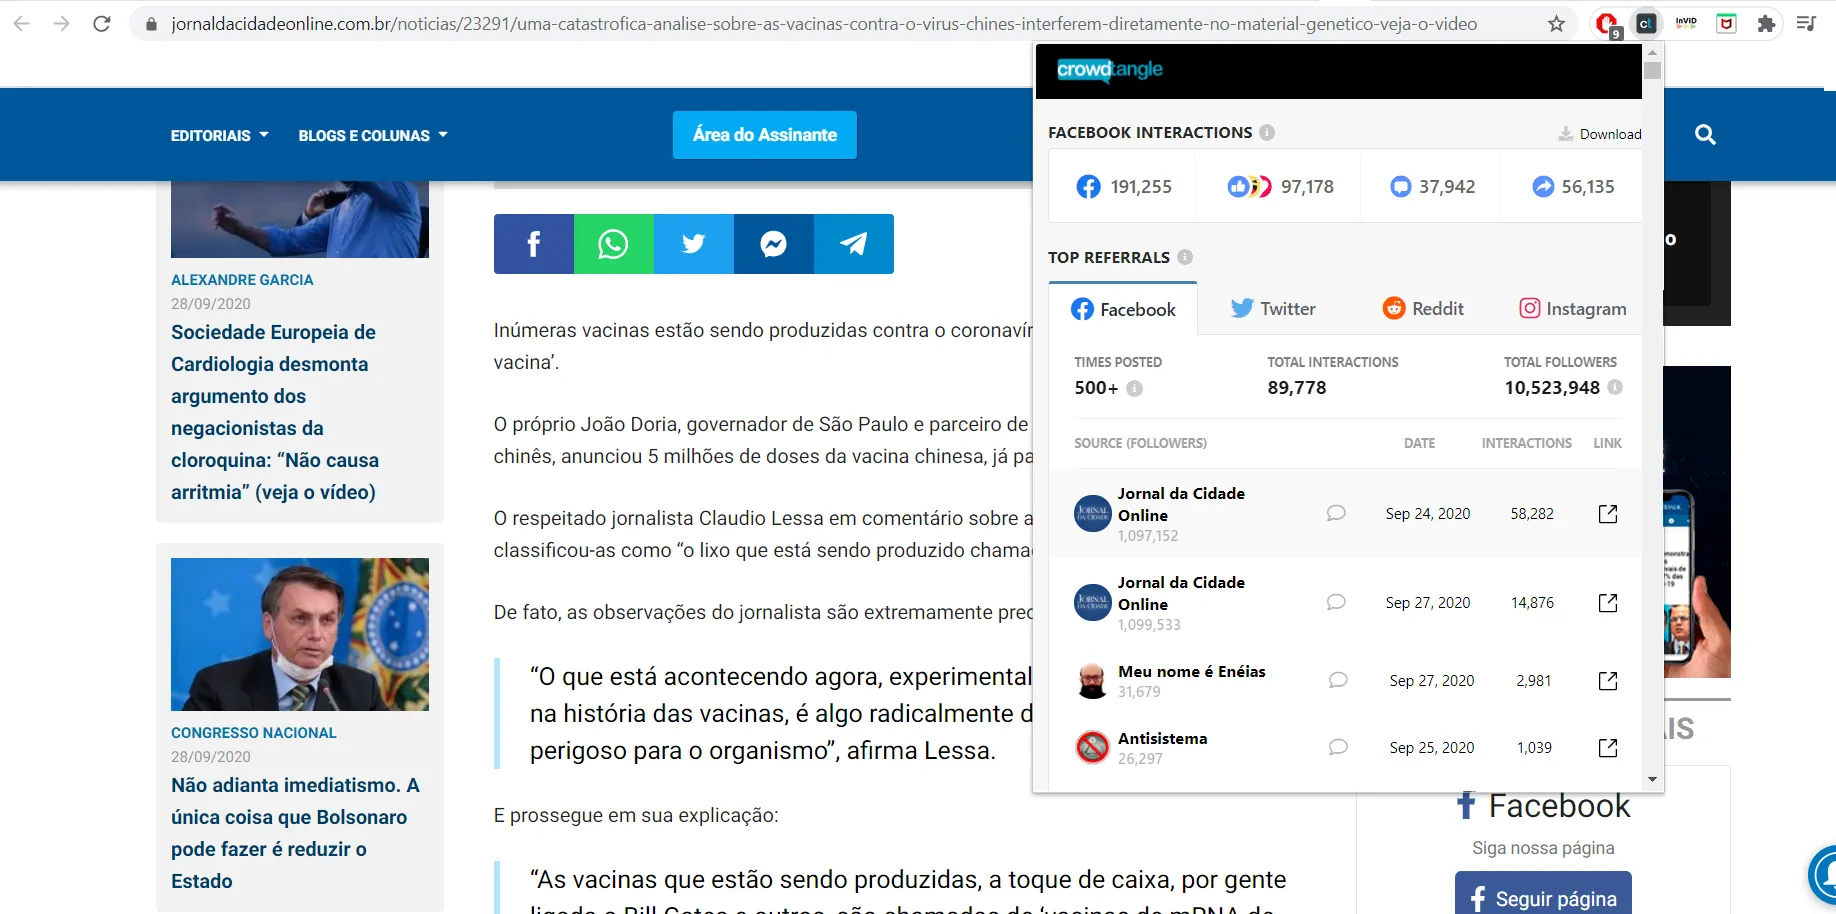Click comment bubble in Antisistema row
Image resolution: width=1836 pixels, height=914 pixels.
[x=1338, y=747]
